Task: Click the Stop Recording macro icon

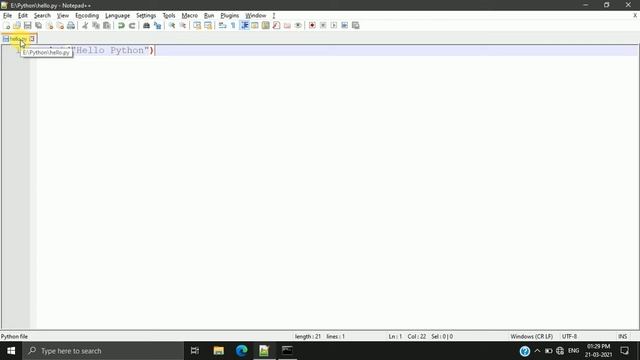Action: tap(323, 25)
